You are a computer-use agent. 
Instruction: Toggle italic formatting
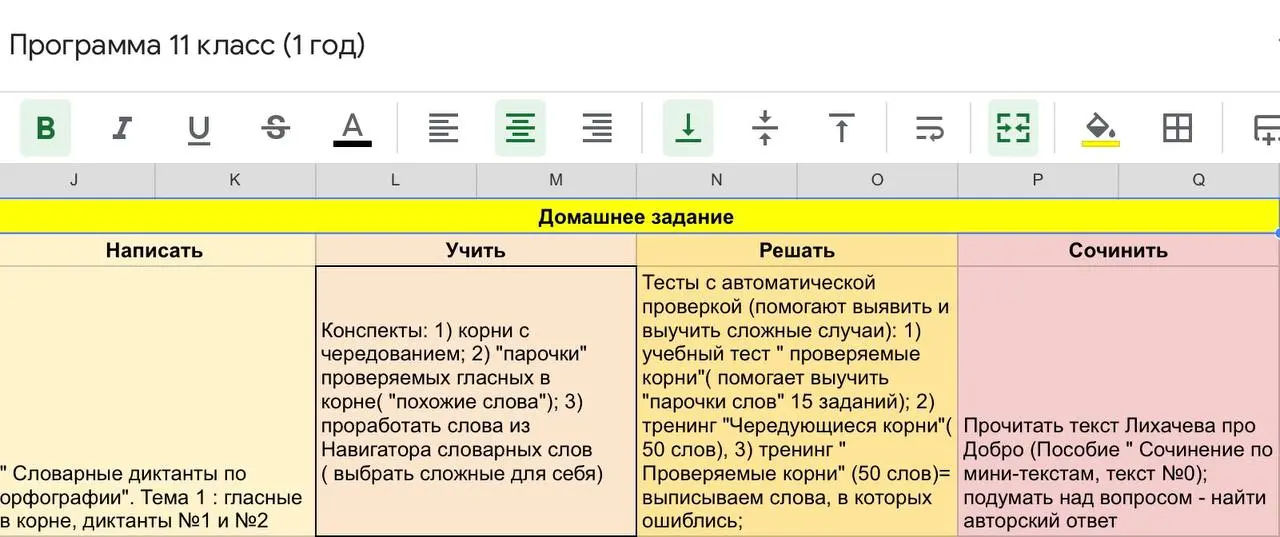122,128
